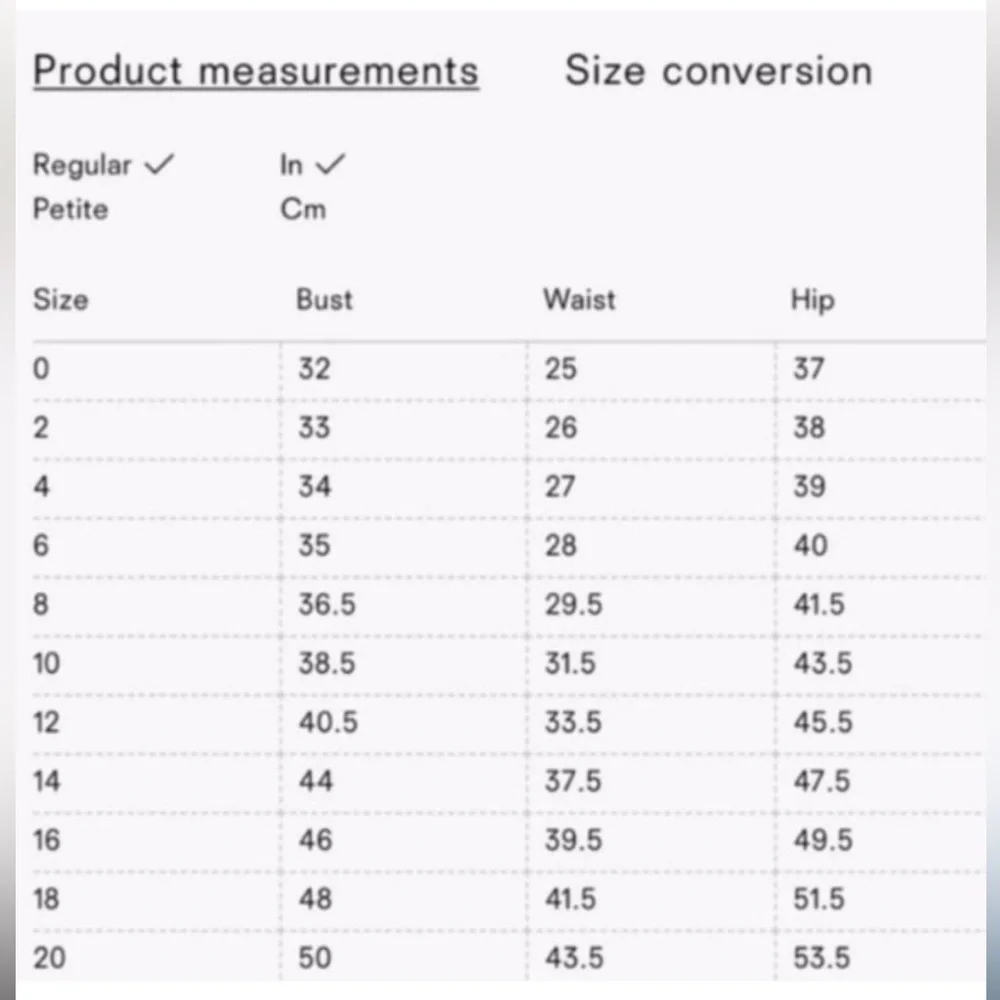1000x1000 pixels.
Task: Click the waist value 39.5 for size 16
Action: coord(573,840)
